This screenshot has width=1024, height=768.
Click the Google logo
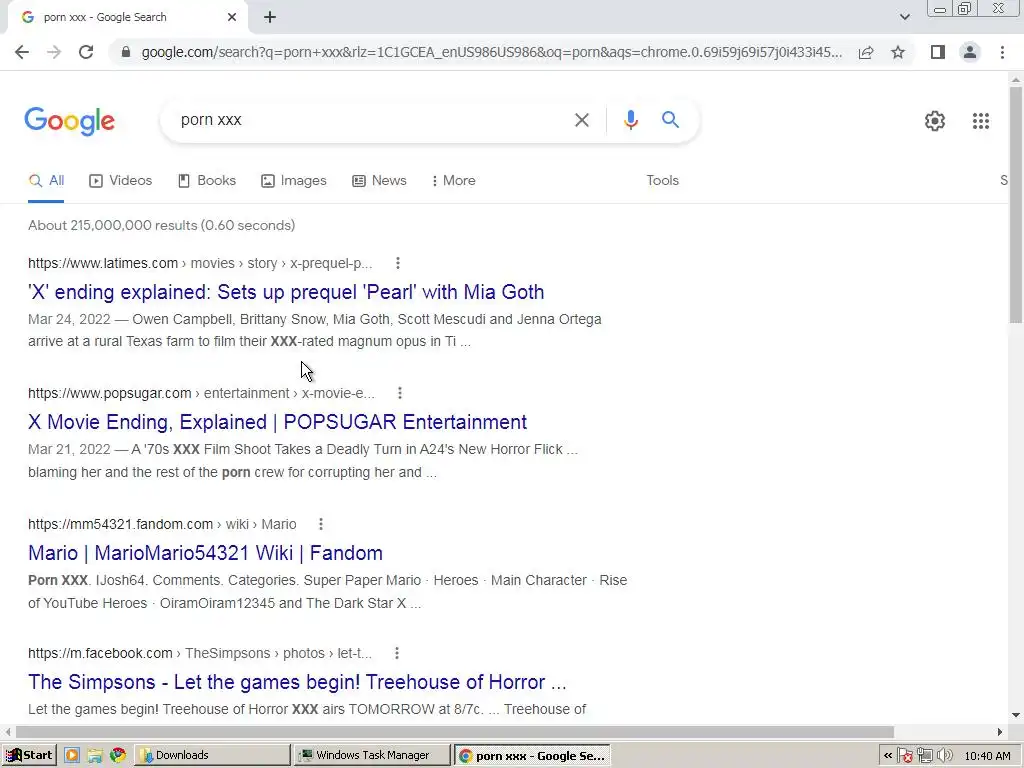tap(69, 121)
